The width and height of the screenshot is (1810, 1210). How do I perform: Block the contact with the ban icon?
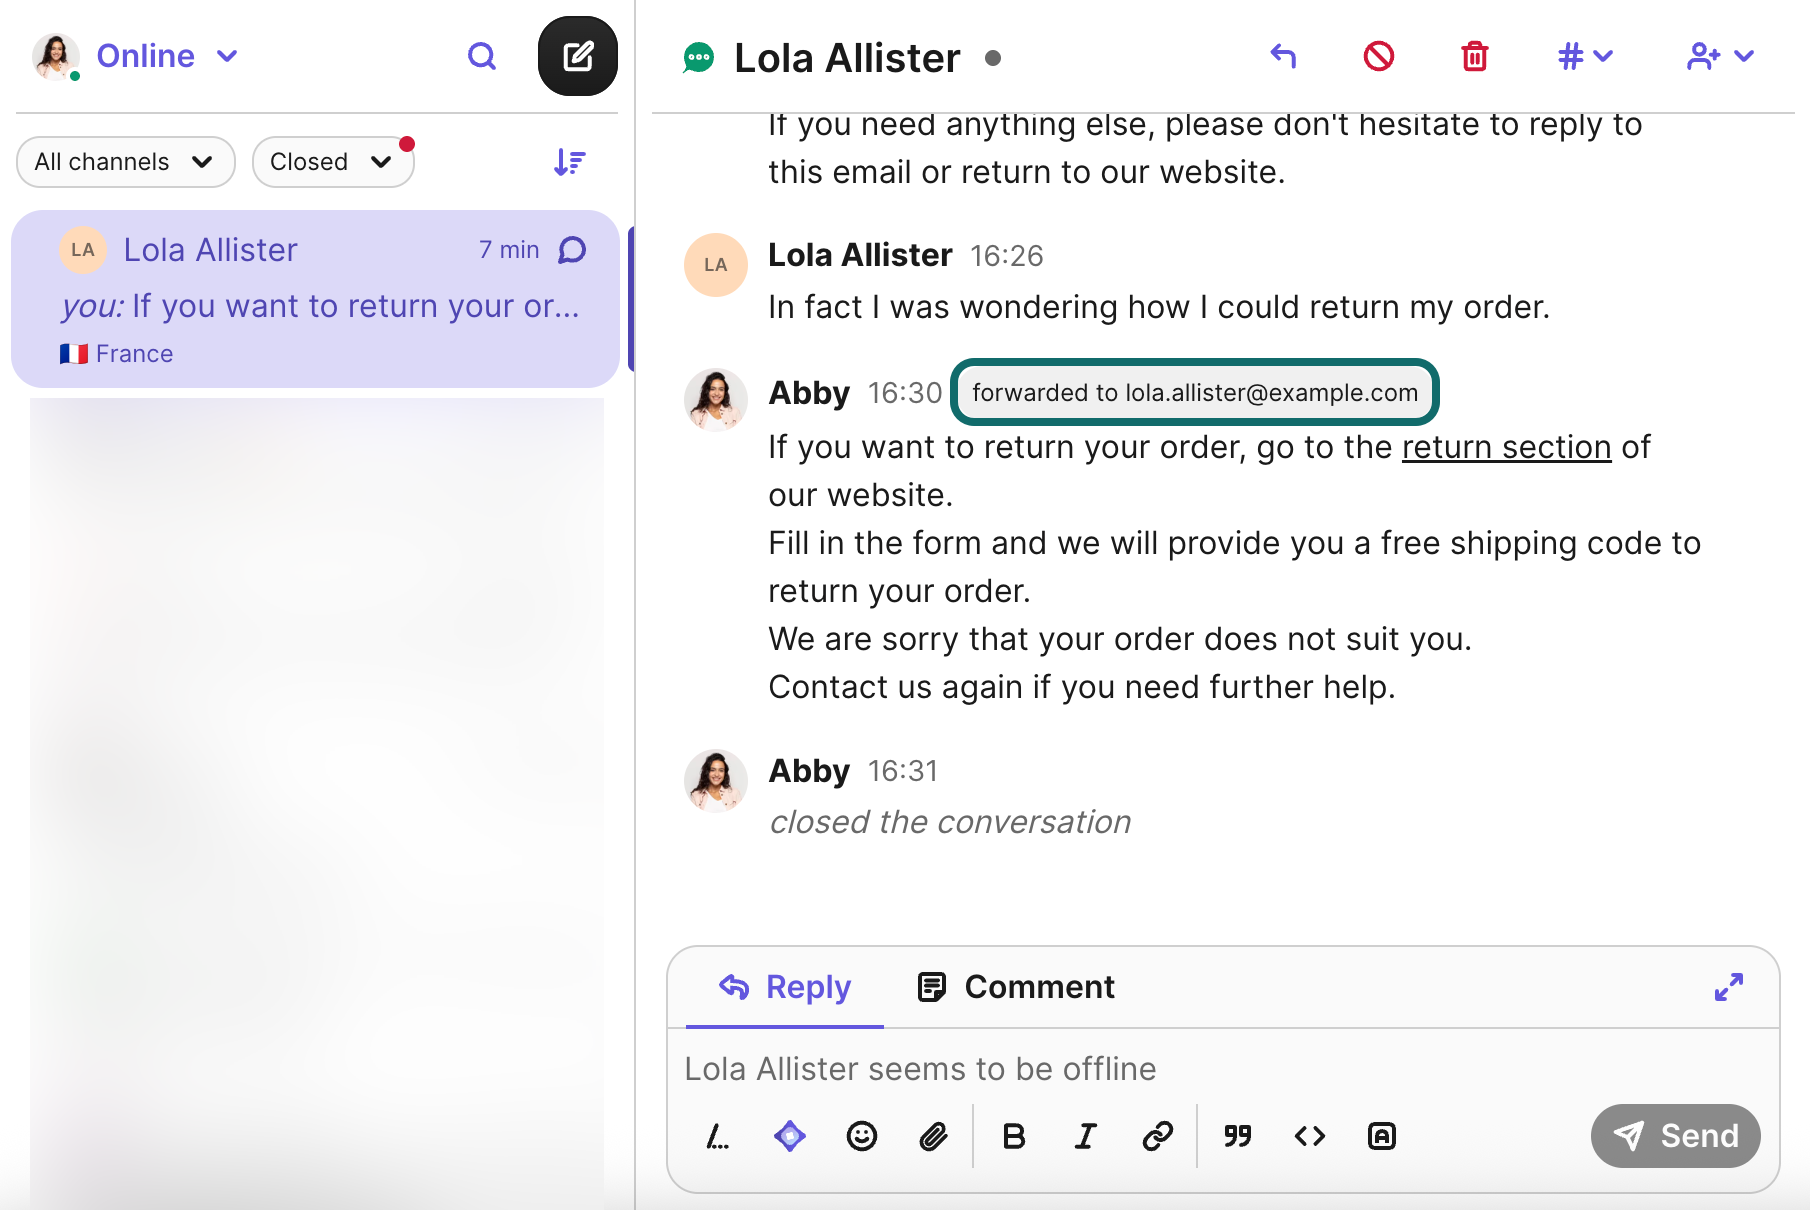(x=1378, y=56)
